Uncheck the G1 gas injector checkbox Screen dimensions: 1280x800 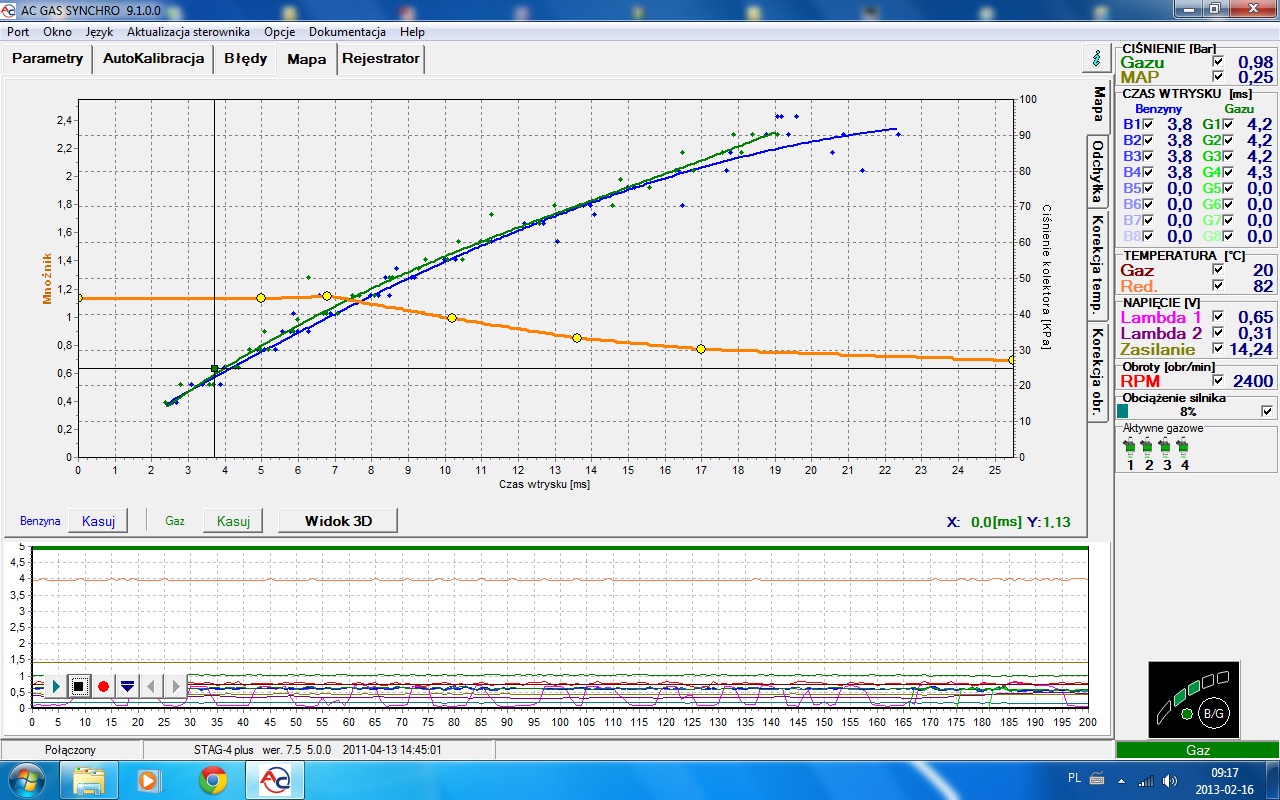tap(1227, 124)
